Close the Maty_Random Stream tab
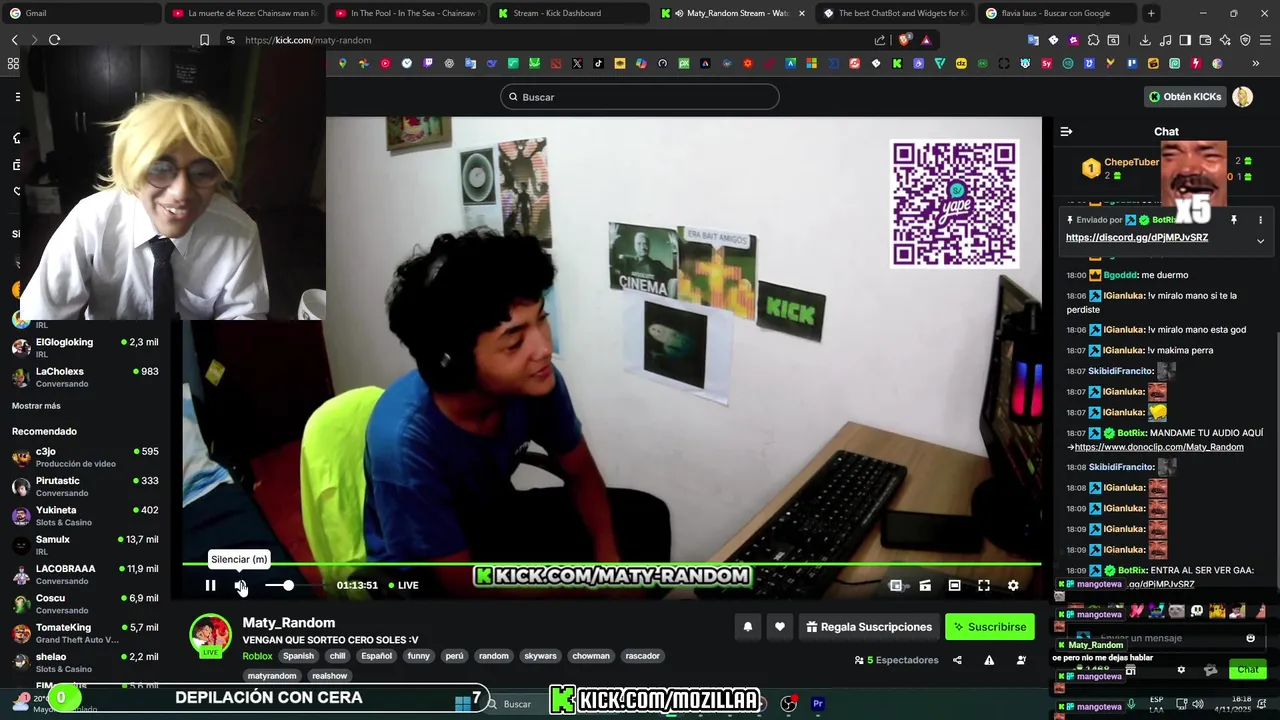Viewport: 1280px width, 720px height. pyautogui.click(x=801, y=13)
